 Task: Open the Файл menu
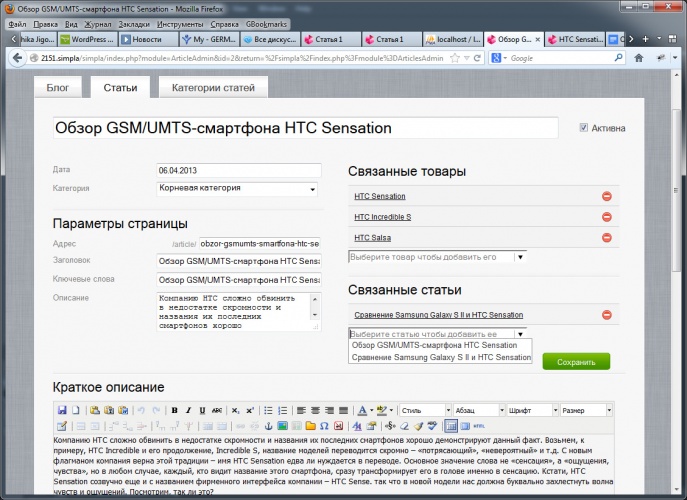[18, 24]
